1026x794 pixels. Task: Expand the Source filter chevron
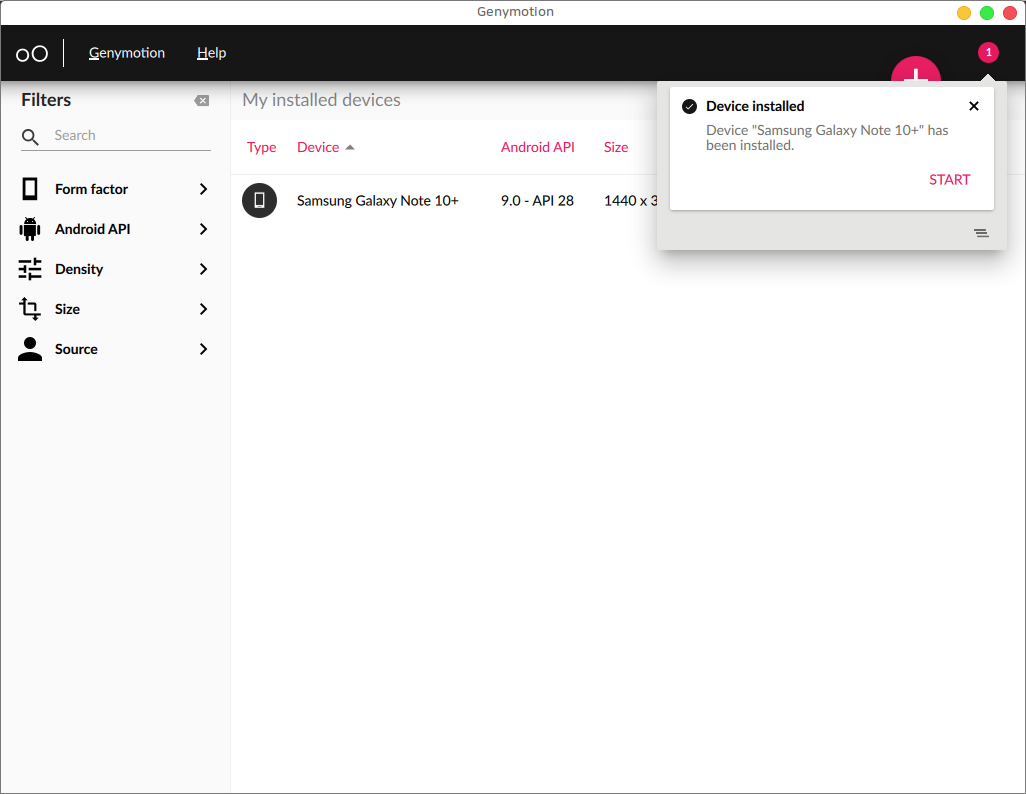(x=203, y=349)
